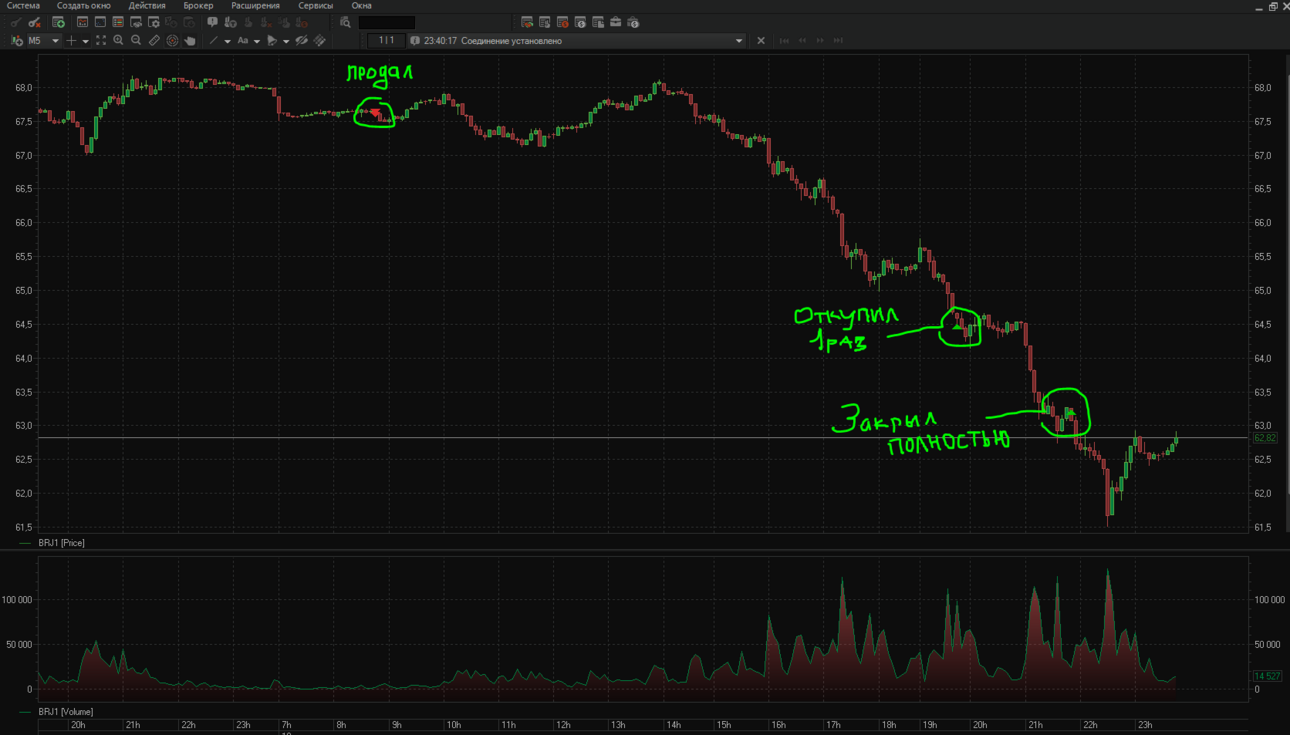Image resolution: width=1290 pixels, height=735 pixels.
Task: Open a new chart window icon
Action: (x=82, y=22)
